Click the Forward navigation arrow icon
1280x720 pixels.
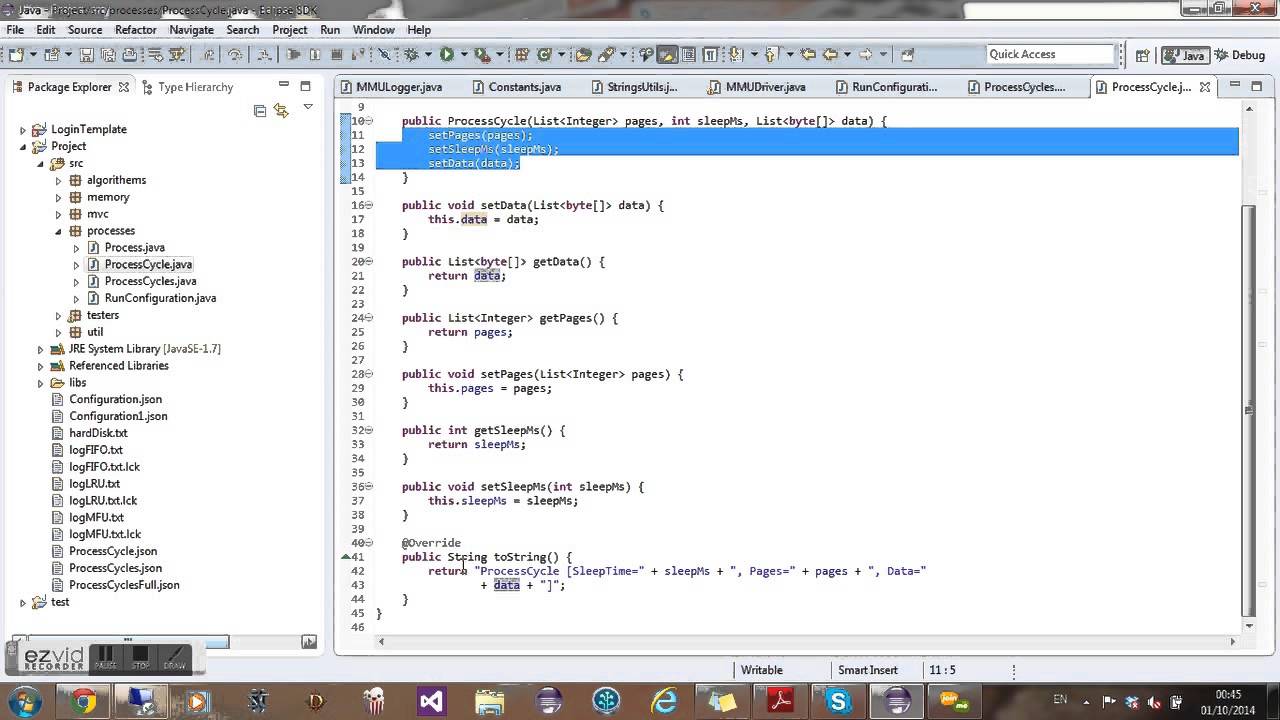[866, 55]
